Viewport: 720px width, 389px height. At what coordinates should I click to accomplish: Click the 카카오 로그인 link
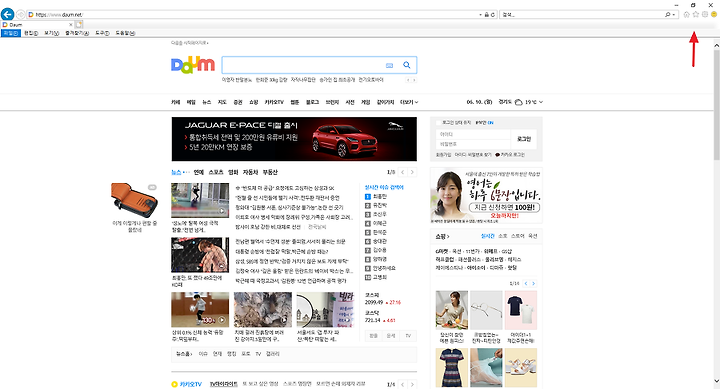tap(512, 155)
